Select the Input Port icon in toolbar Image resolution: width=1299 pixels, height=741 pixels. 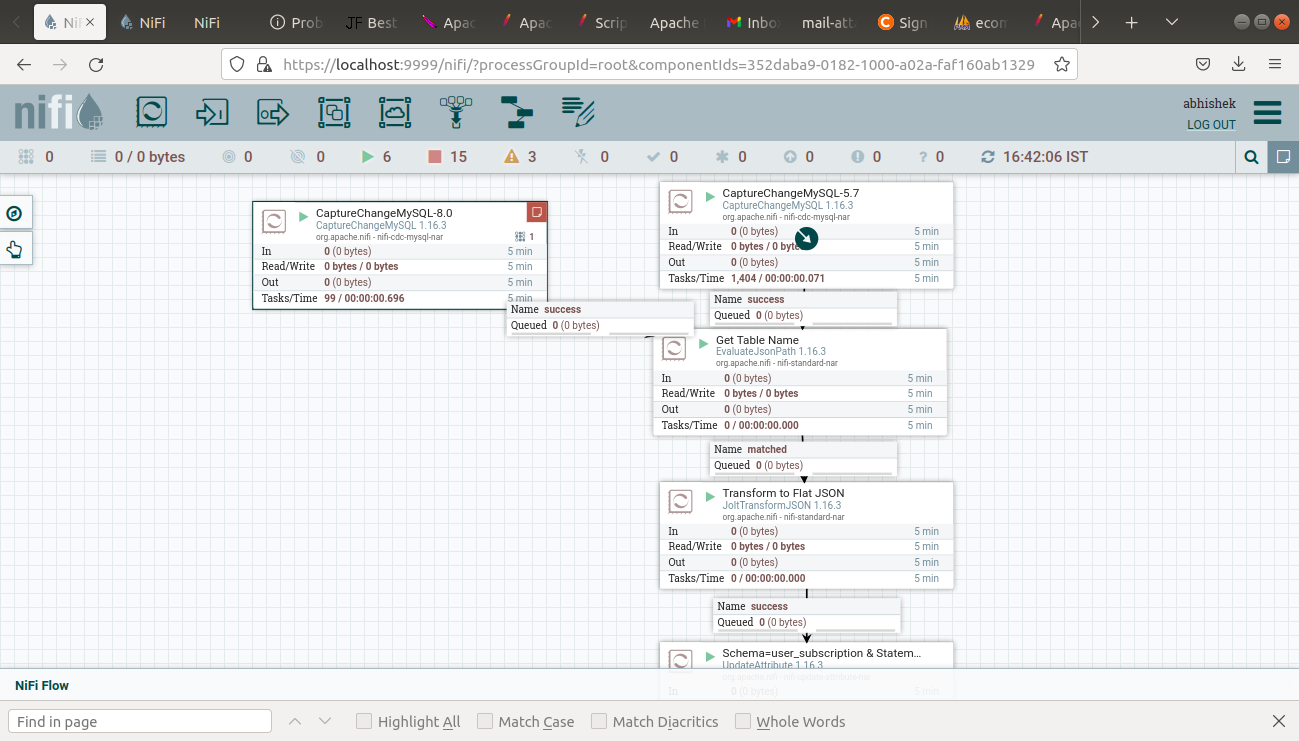tap(211, 112)
